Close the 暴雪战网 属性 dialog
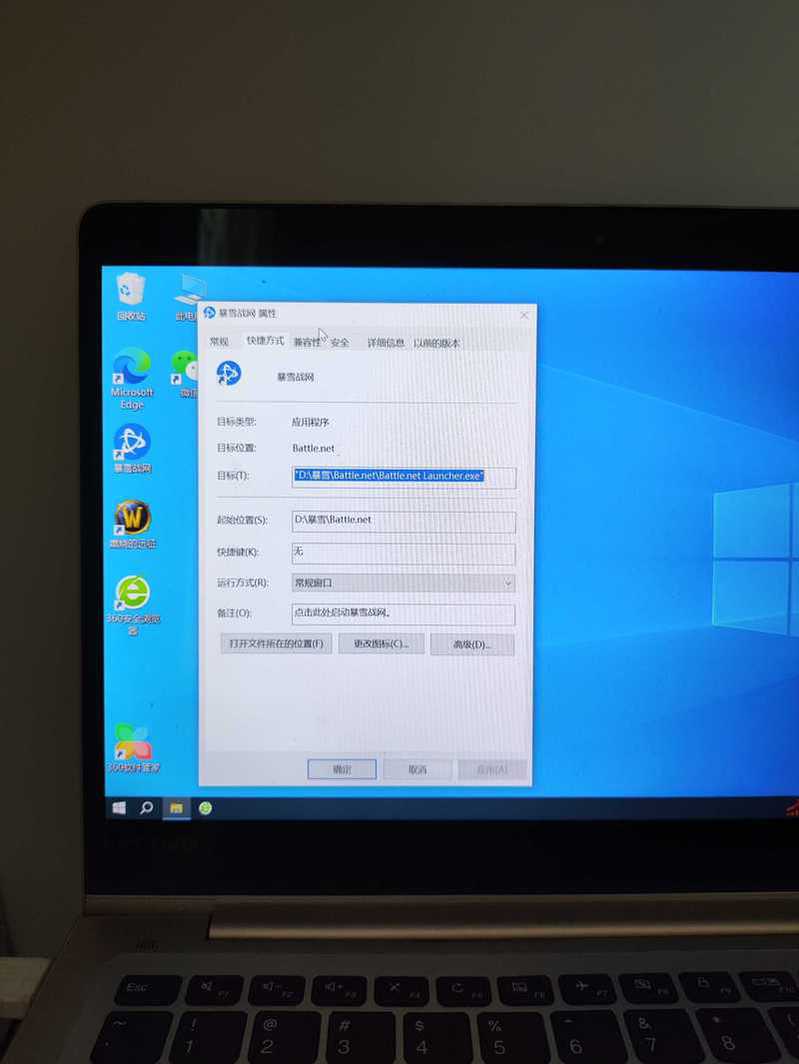The image size is (799, 1064). pos(524,316)
